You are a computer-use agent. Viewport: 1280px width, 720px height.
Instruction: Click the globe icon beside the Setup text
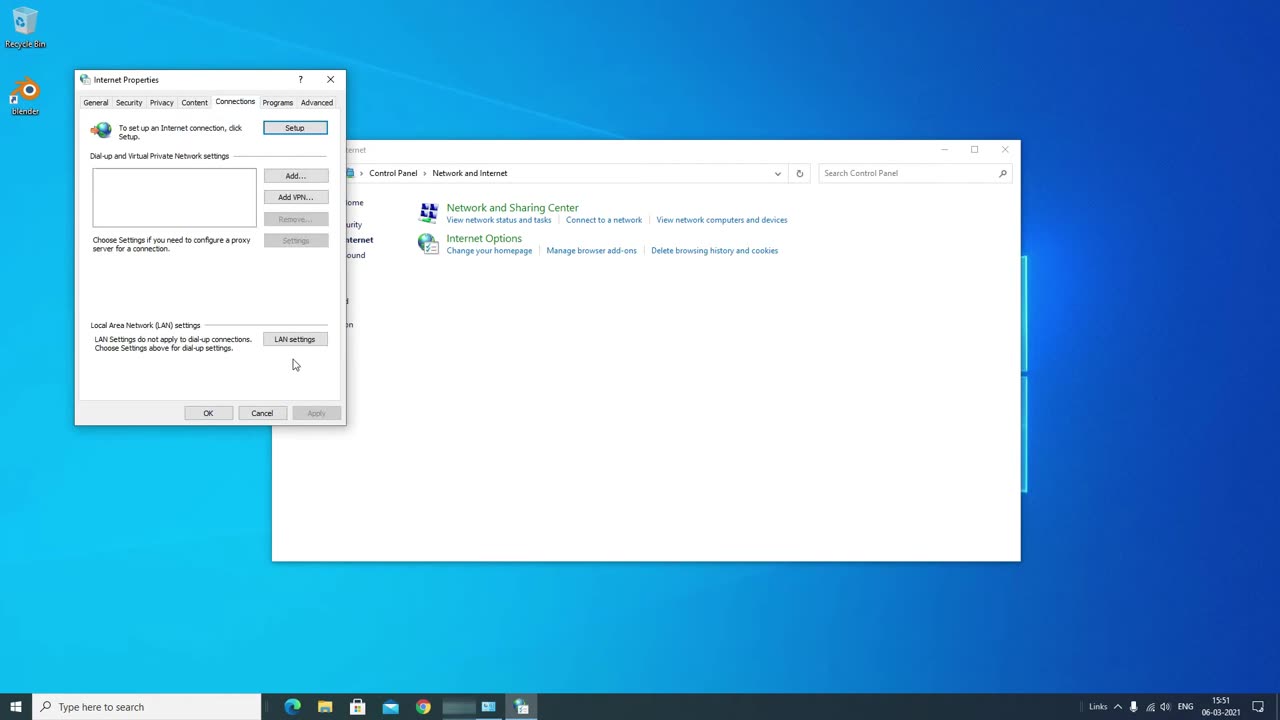coord(101,130)
